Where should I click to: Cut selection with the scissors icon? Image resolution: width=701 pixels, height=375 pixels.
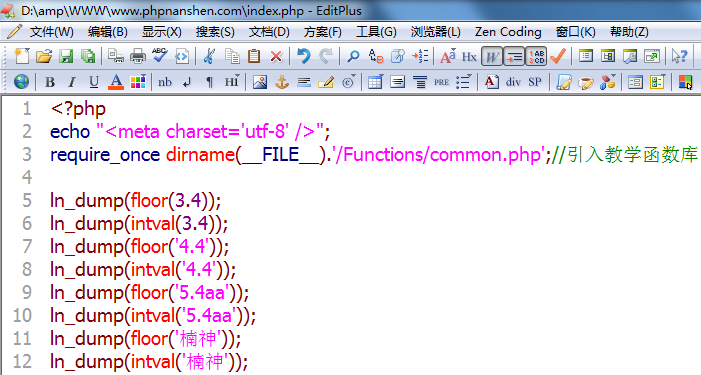click(x=209, y=56)
